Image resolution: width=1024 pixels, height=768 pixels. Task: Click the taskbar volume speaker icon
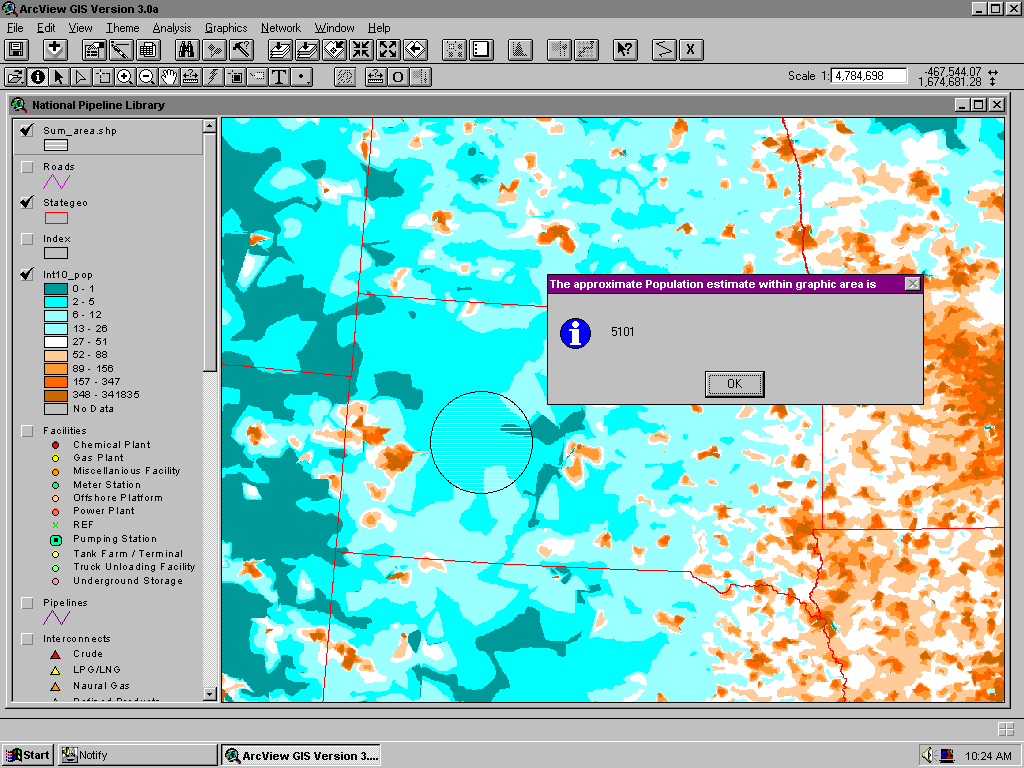coord(927,756)
